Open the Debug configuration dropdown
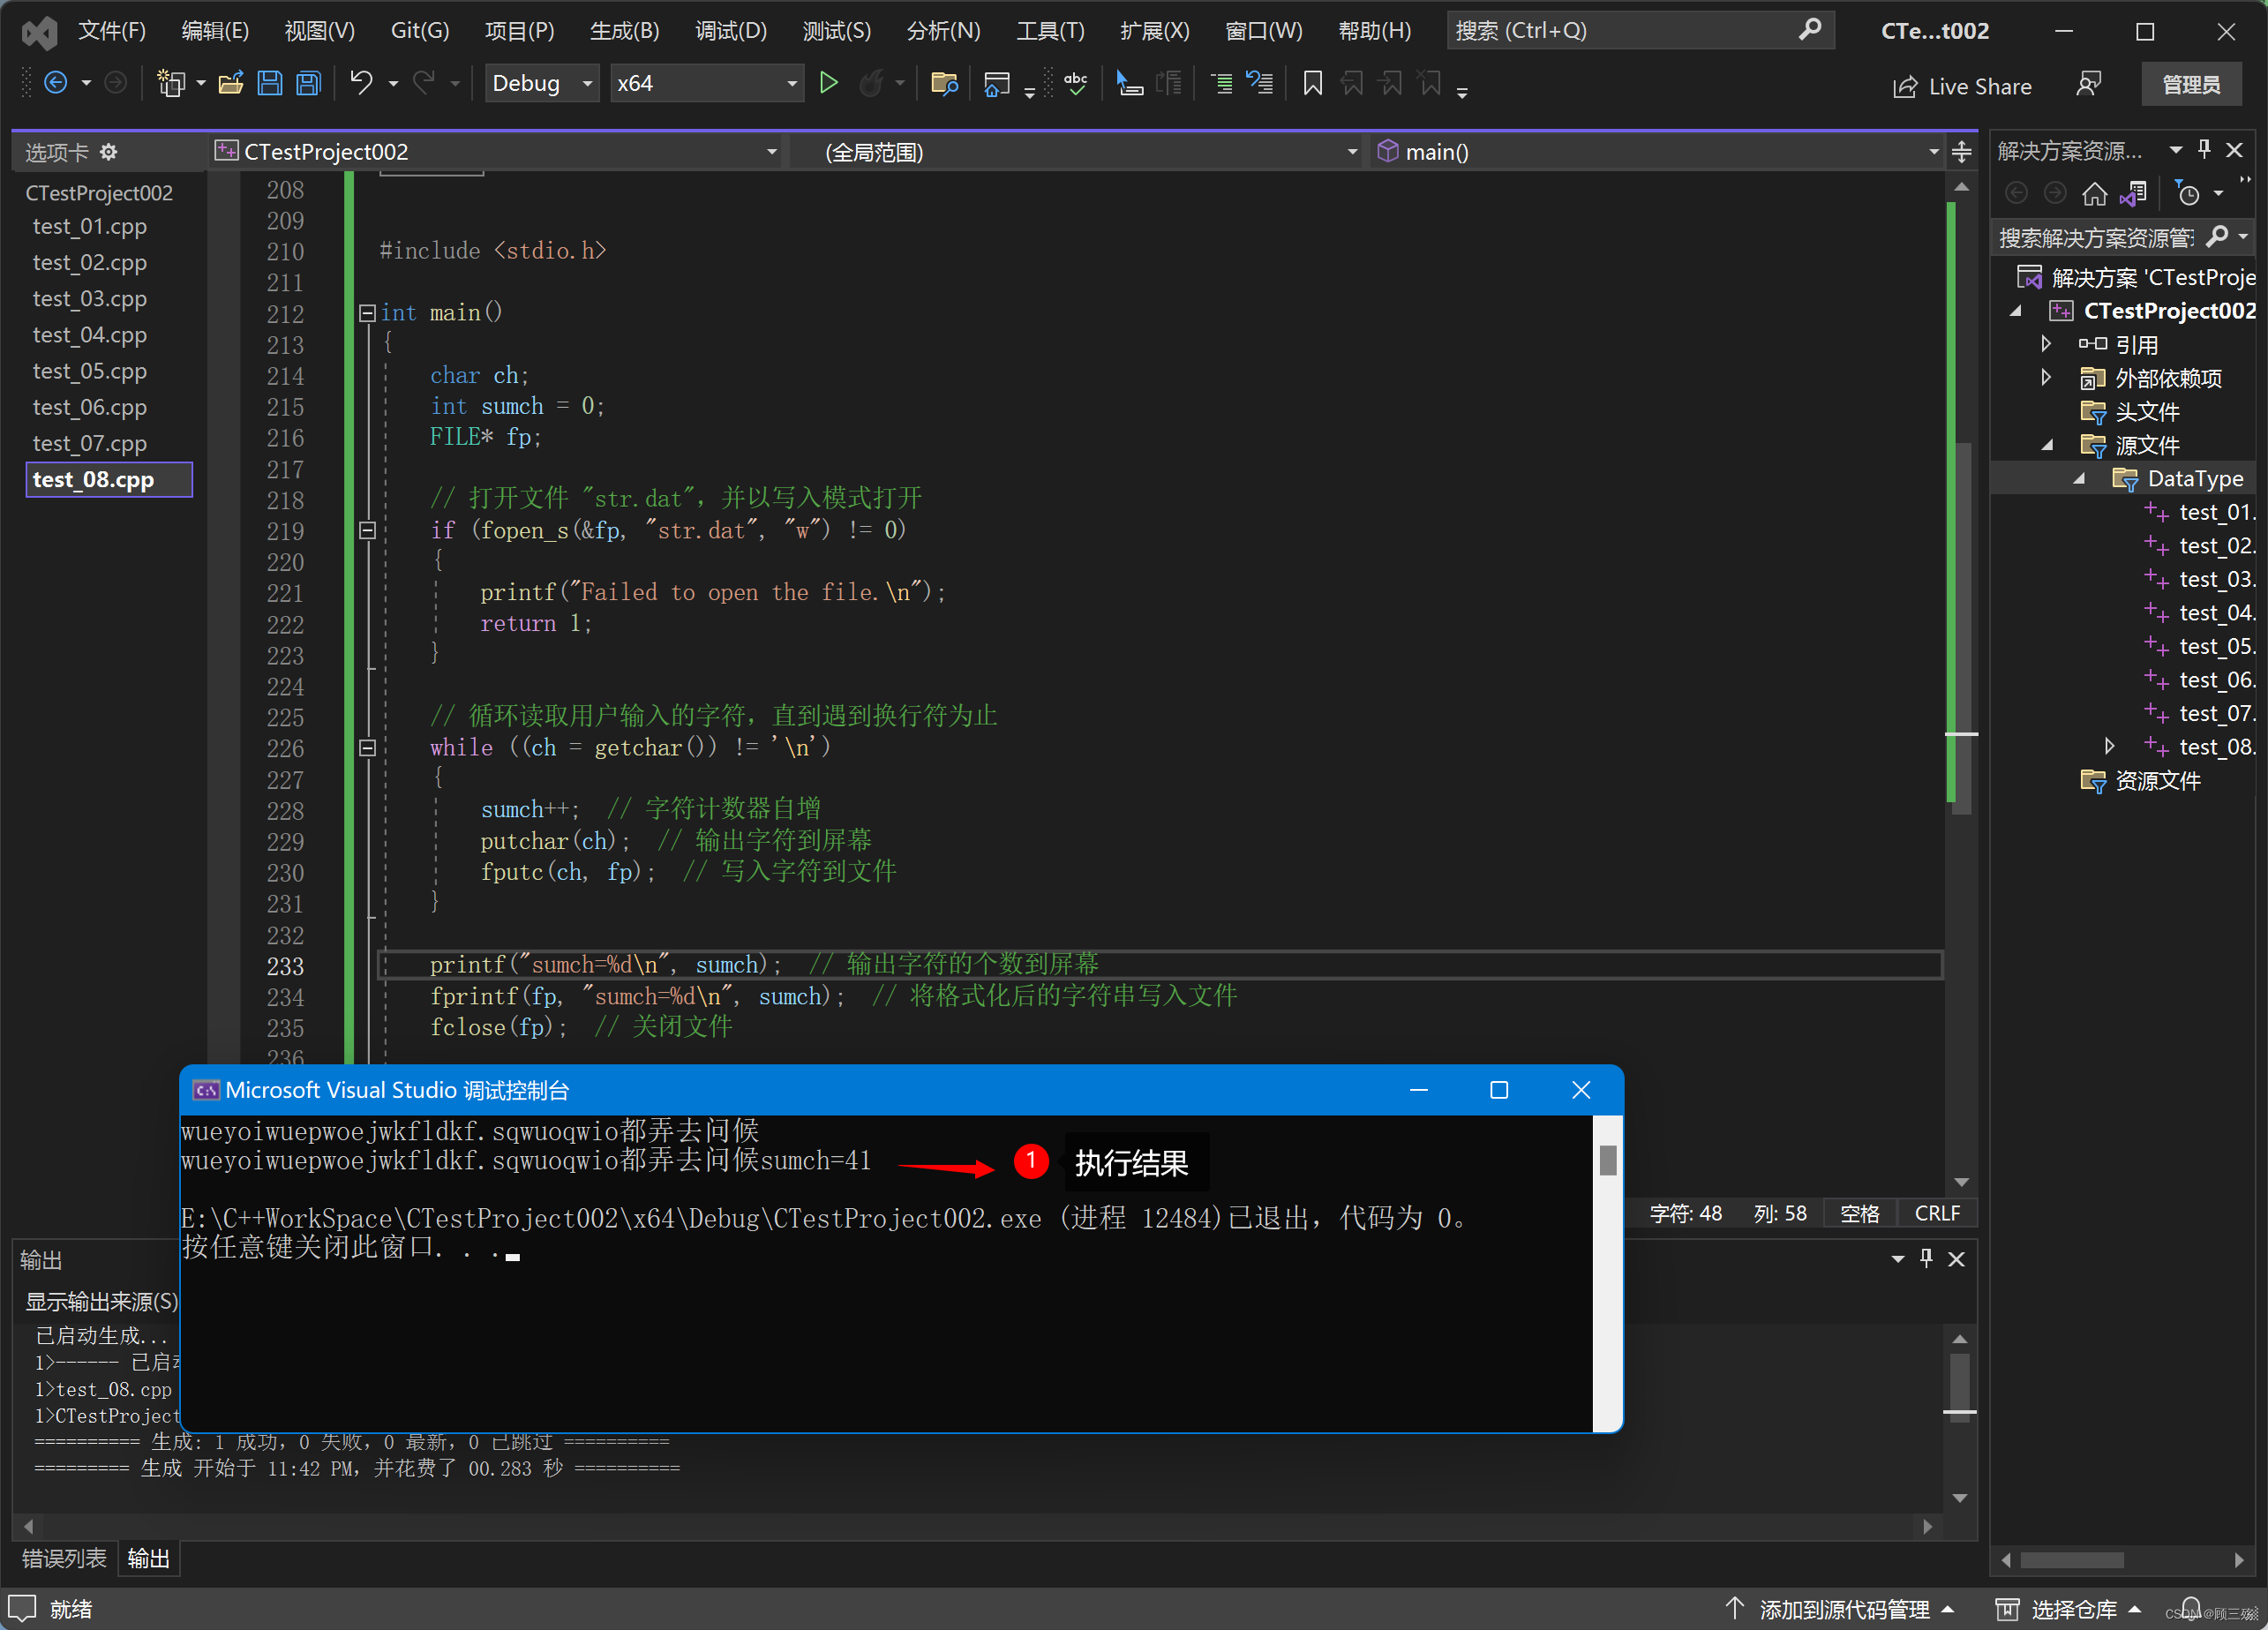 coord(541,83)
